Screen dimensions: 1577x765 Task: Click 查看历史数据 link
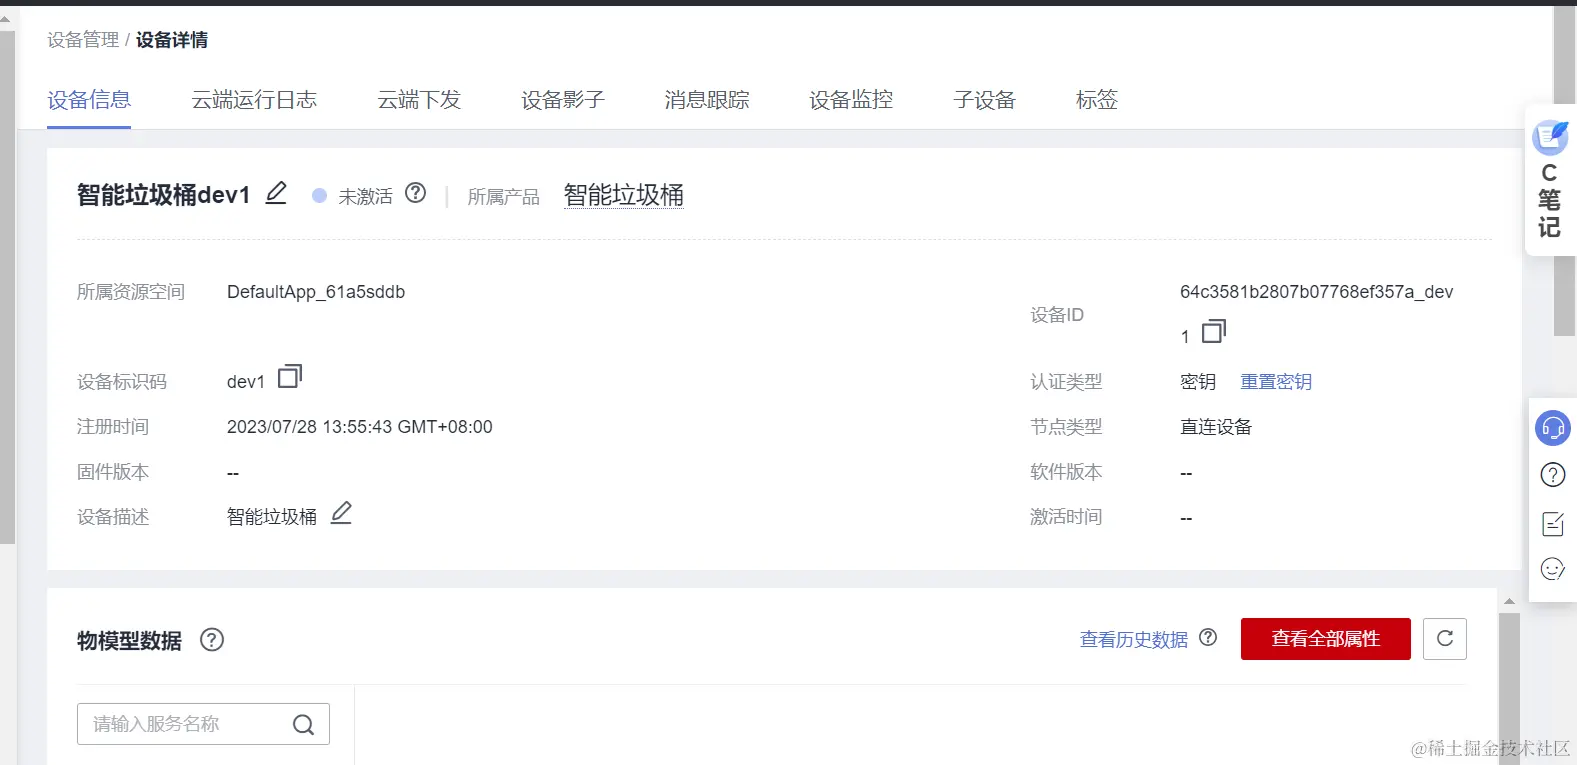click(1134, 640)
